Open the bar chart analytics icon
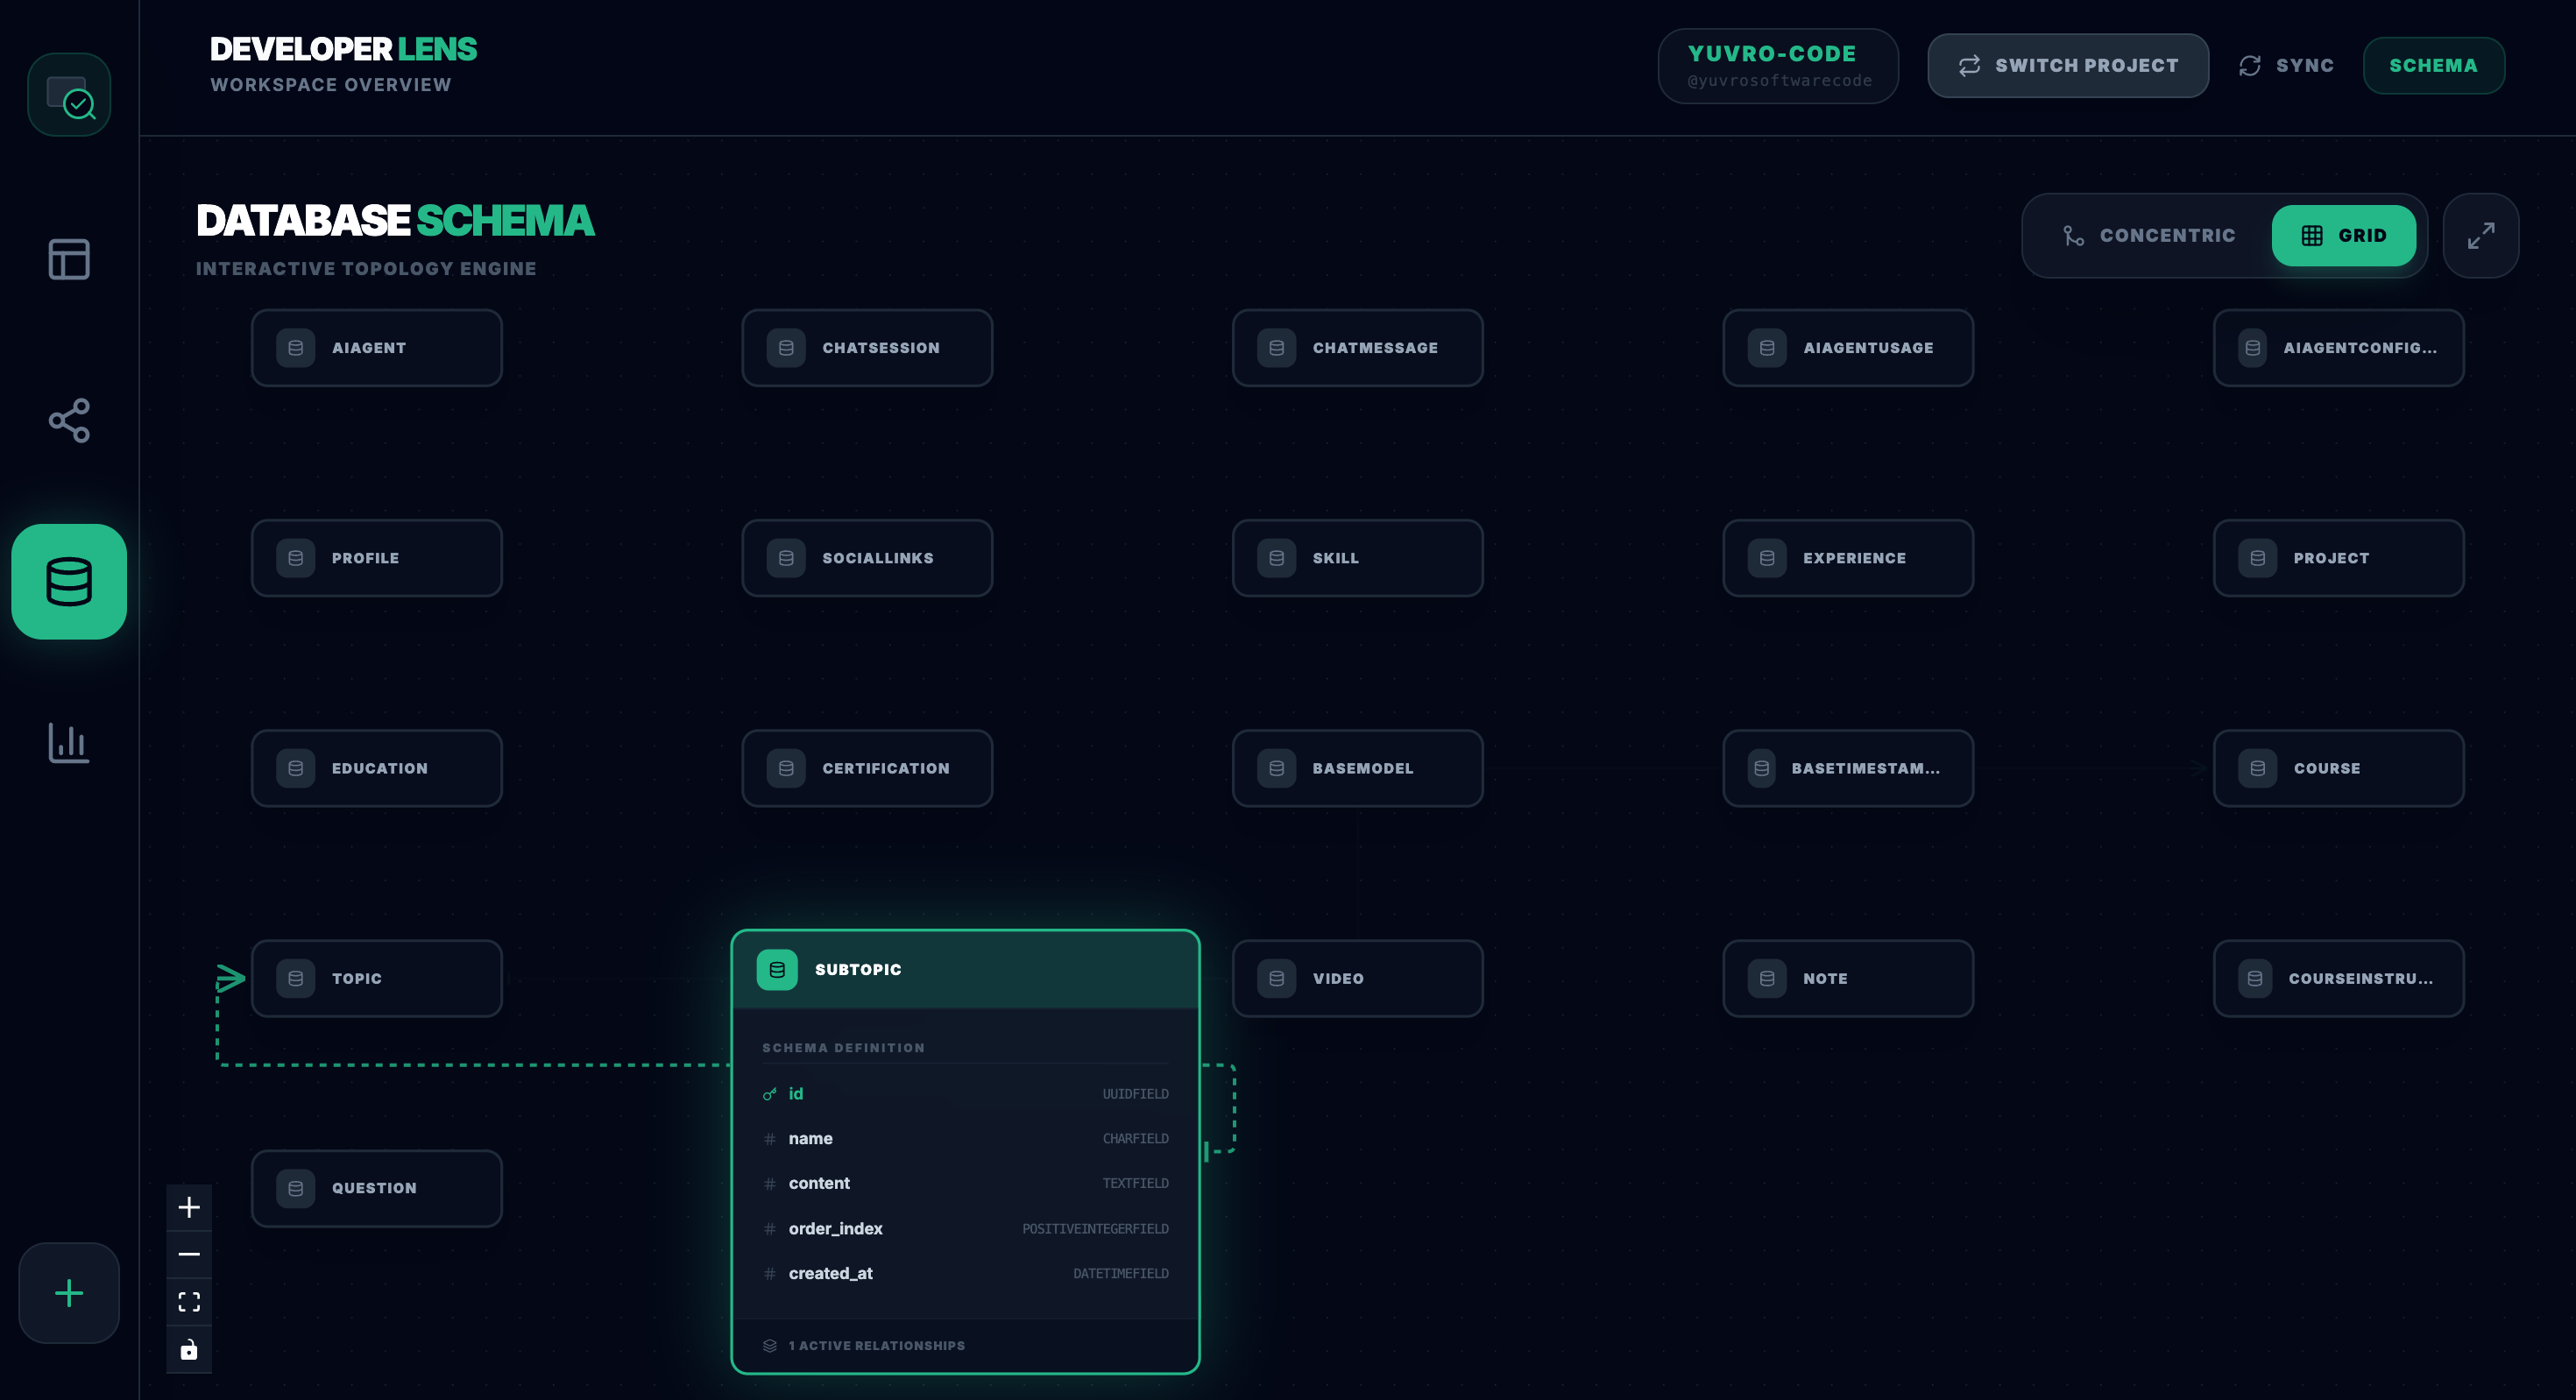 click(69, 743)
